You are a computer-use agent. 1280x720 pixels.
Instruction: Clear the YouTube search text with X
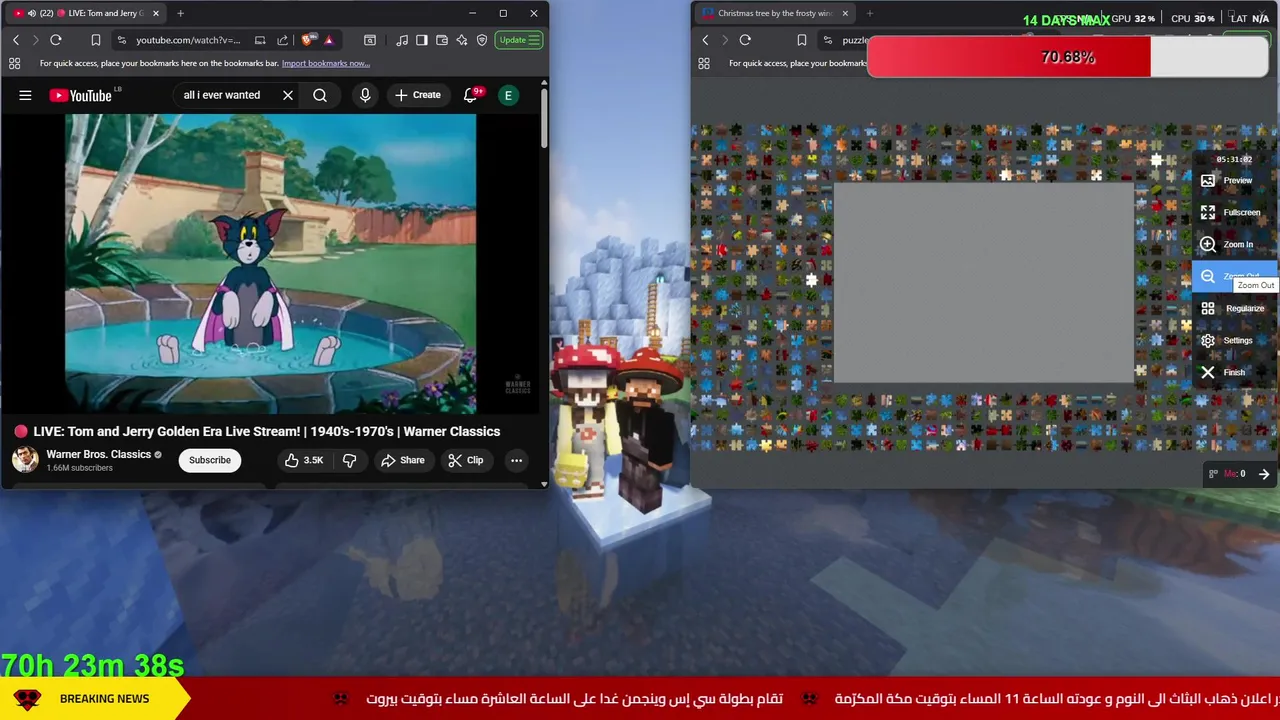(x=288, y=95)
